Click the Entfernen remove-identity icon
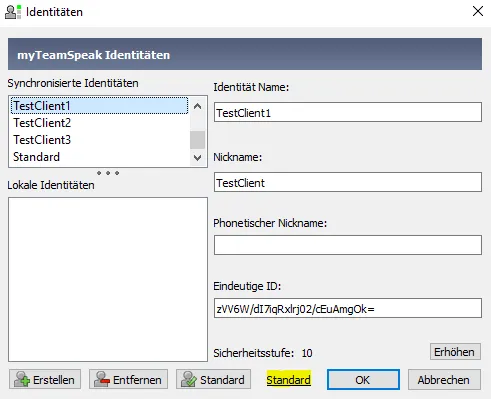Image resolution: width=491 pixels, height=399 pixels. tap(102, 379)
